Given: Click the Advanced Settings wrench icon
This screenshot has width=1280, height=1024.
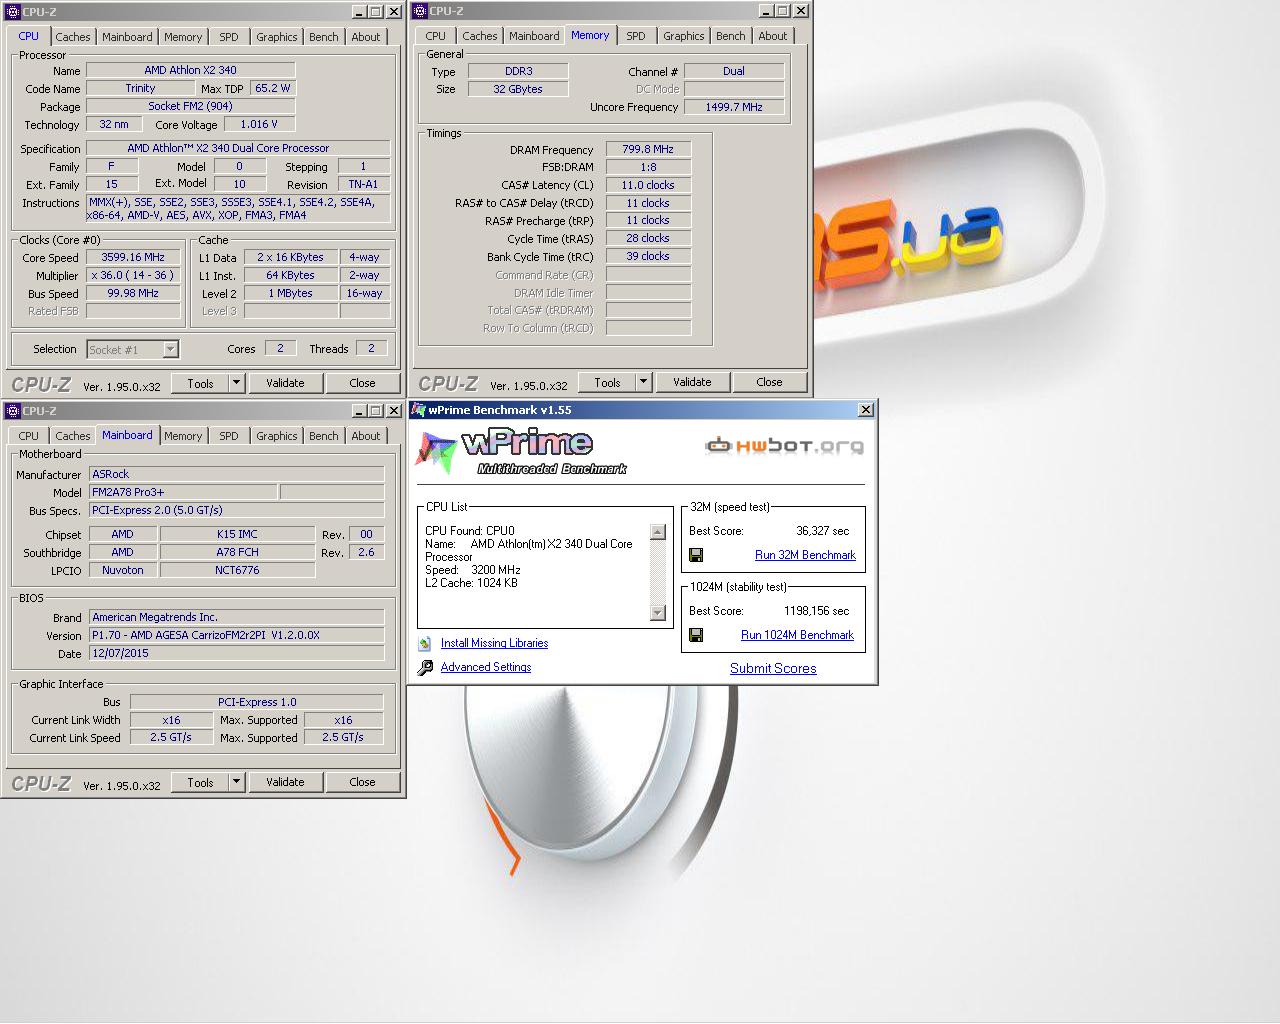Looking at the screenshot, I should tap(425, 667).
